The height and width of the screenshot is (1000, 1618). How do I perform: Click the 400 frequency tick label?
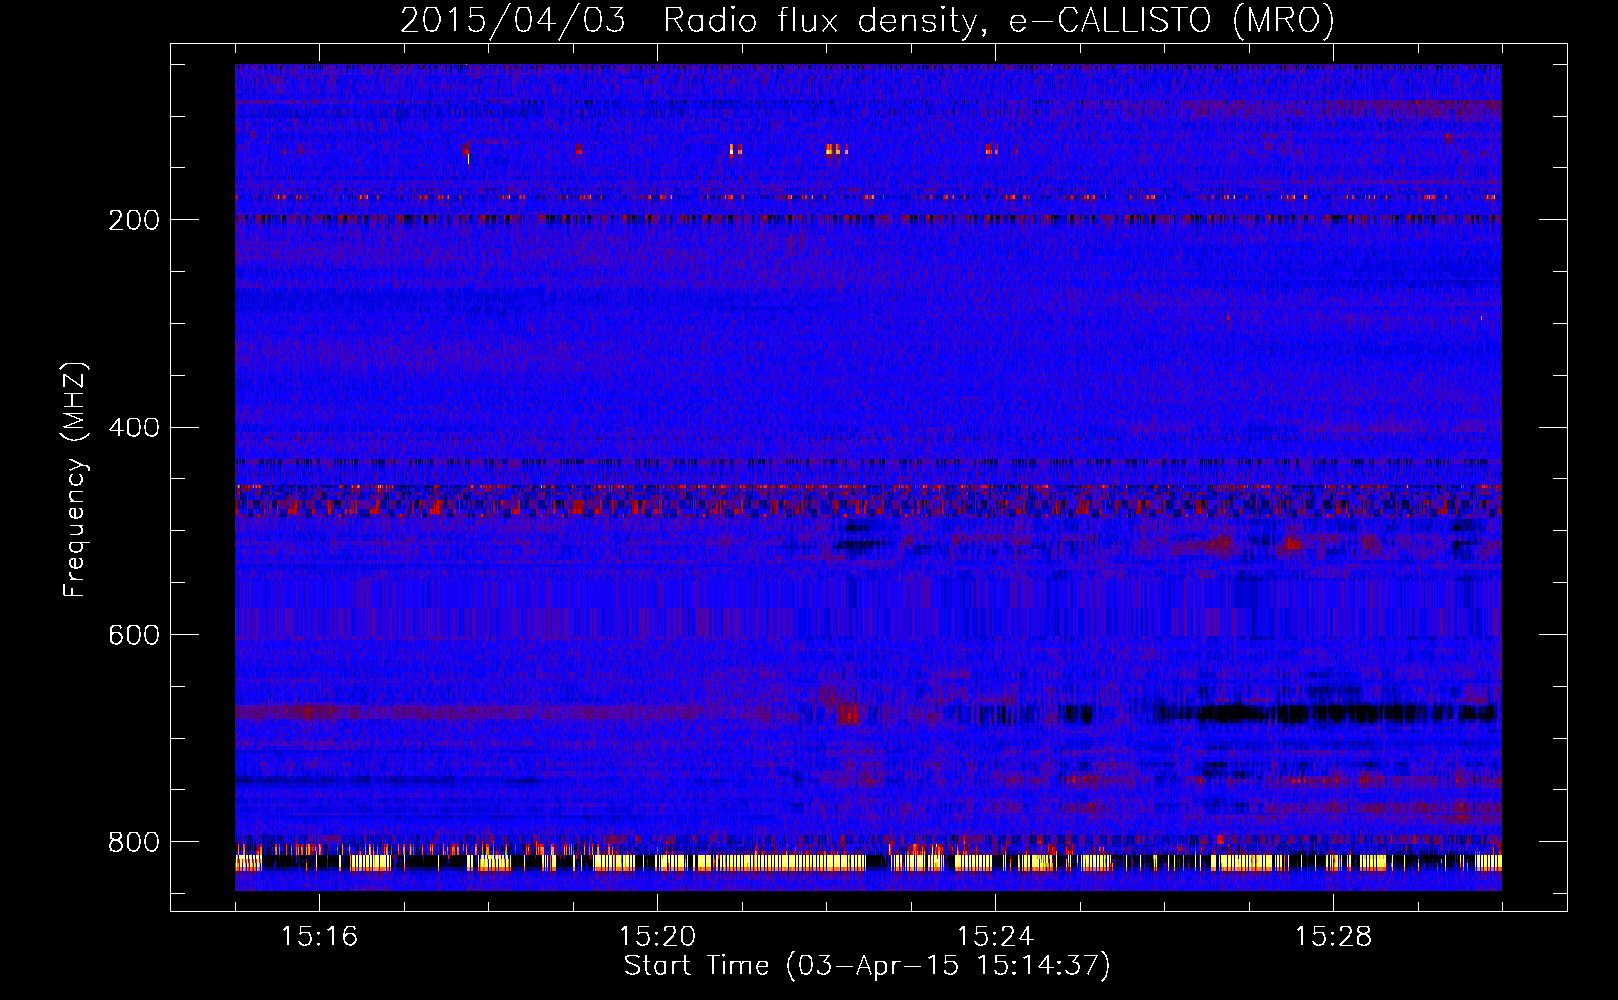tap(134, 428)
